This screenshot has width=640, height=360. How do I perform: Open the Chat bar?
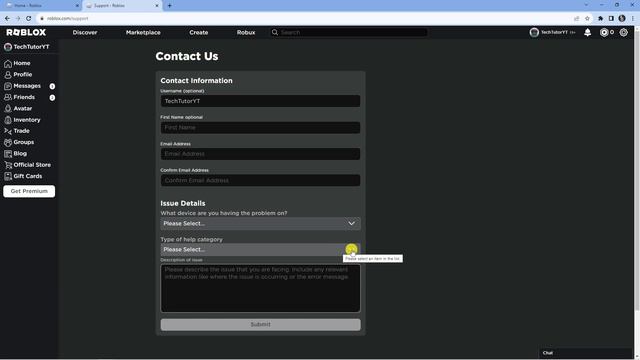click(586, 353)
